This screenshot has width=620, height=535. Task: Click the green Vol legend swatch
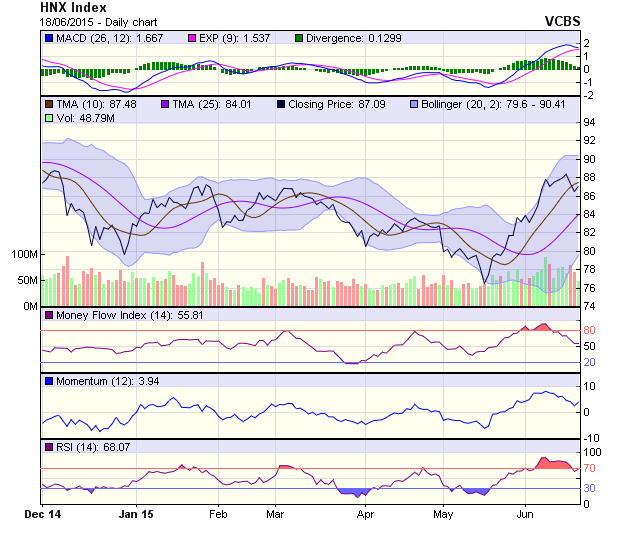(x=48, y=118)
